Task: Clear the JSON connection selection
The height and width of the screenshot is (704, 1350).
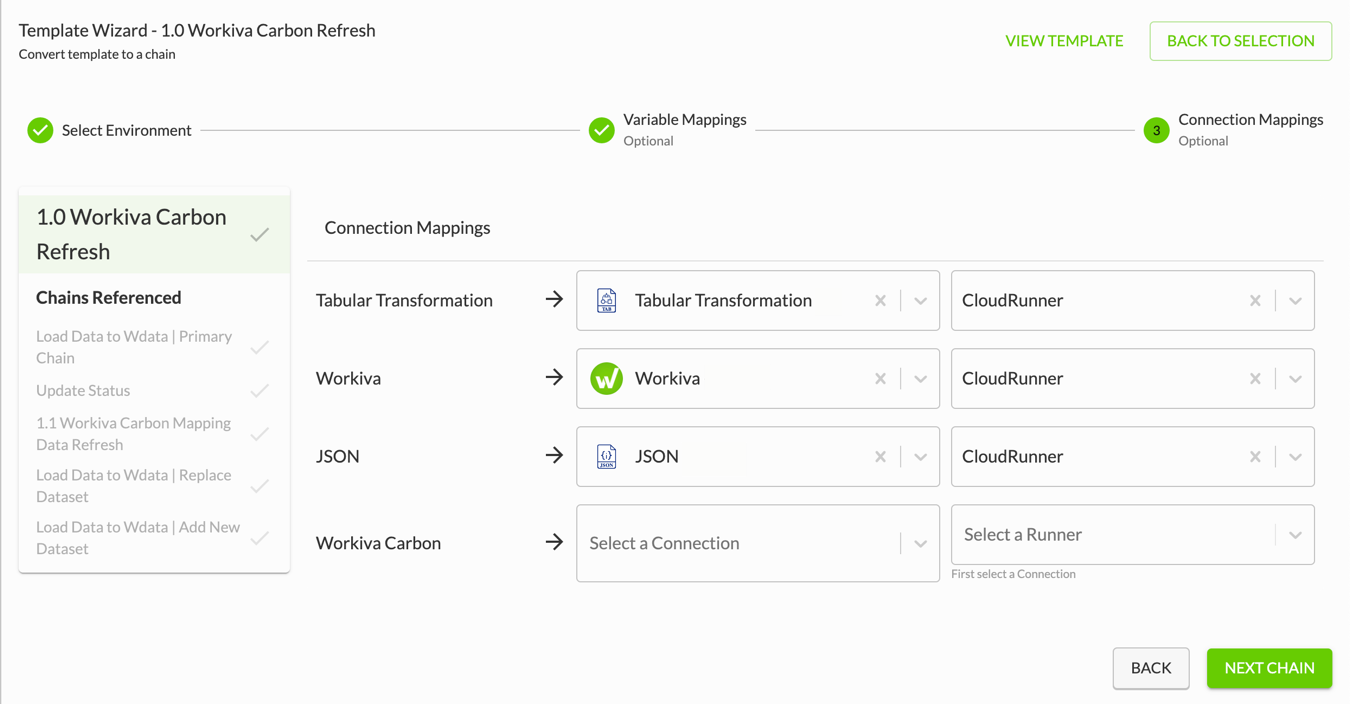Action: [880, 456]
